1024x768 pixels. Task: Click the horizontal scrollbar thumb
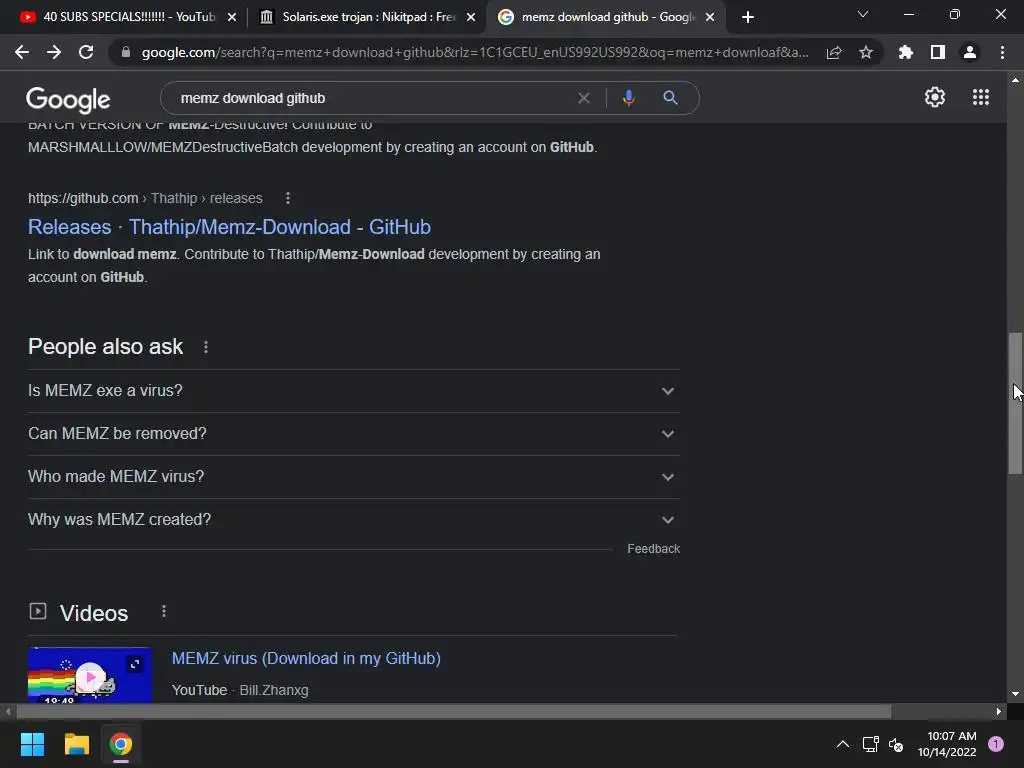pyautogui.click(x=453, y=711)
